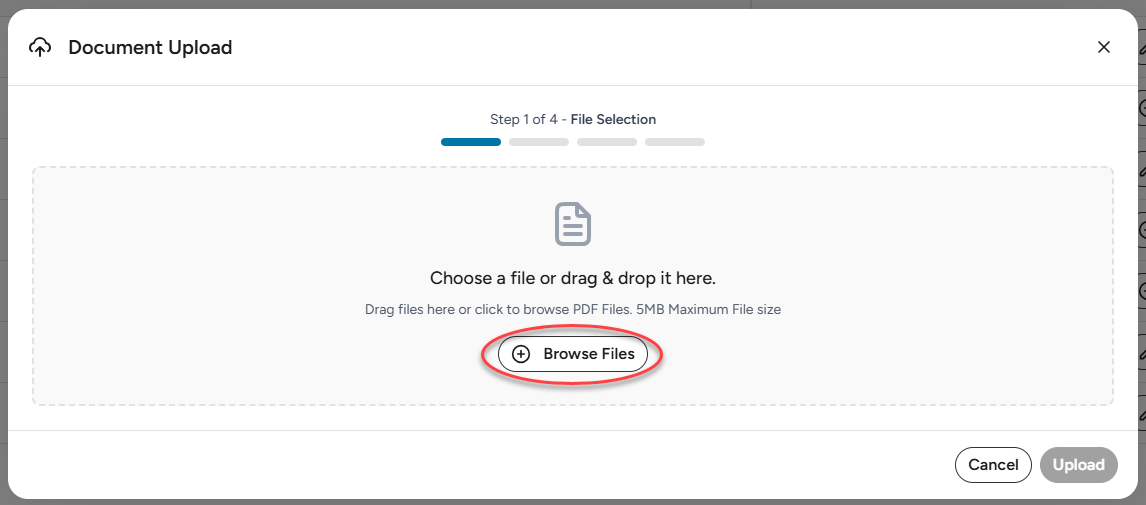Click the plus circle icon on Browse Files
1146x505 pixels.
(520, 354)
